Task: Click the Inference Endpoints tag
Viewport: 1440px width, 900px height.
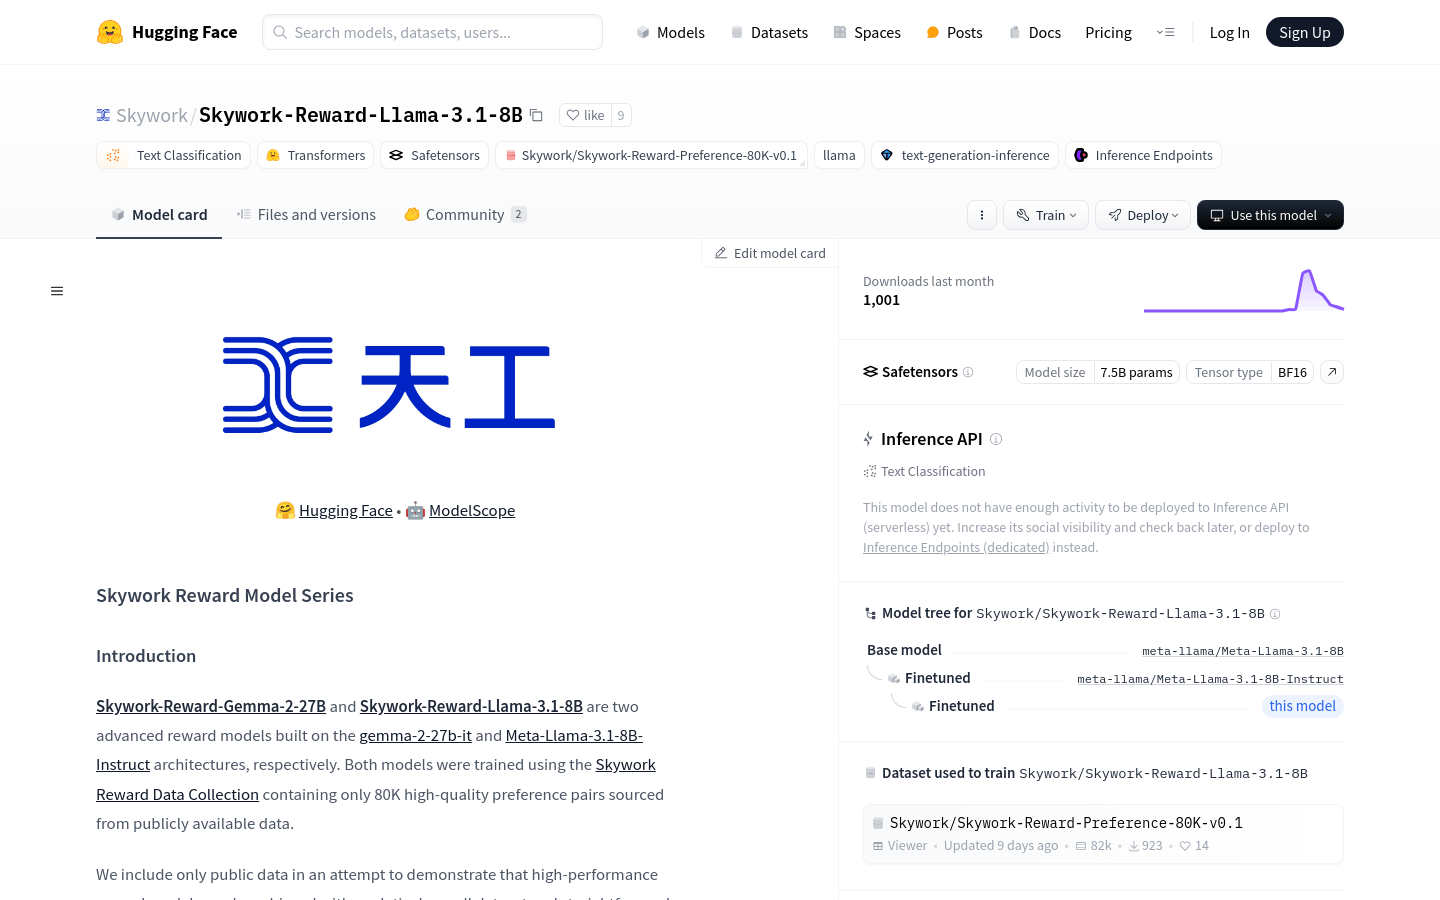Action: [1143, 155]
